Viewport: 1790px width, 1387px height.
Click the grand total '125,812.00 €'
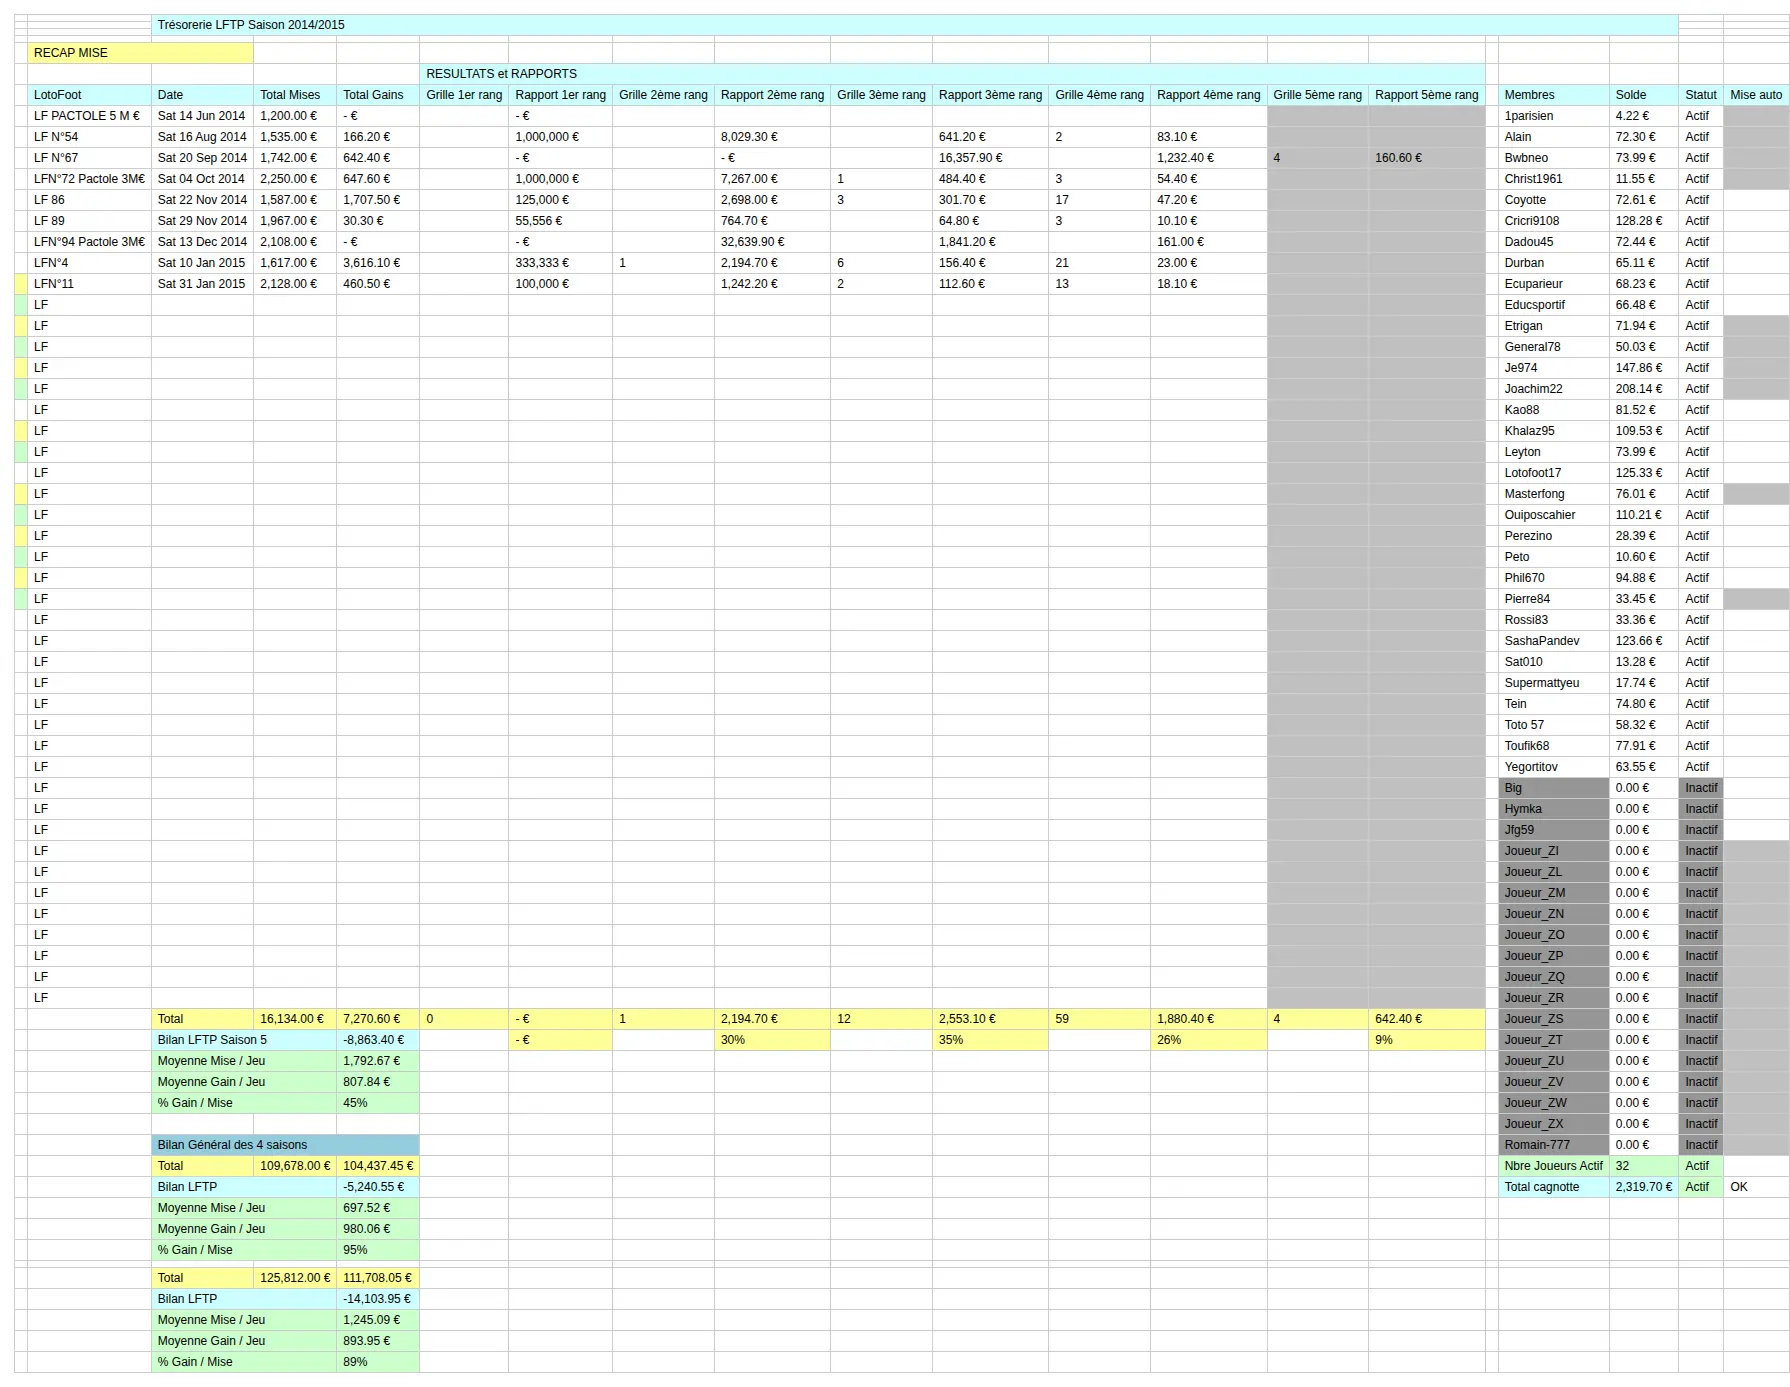(295, 1278)
